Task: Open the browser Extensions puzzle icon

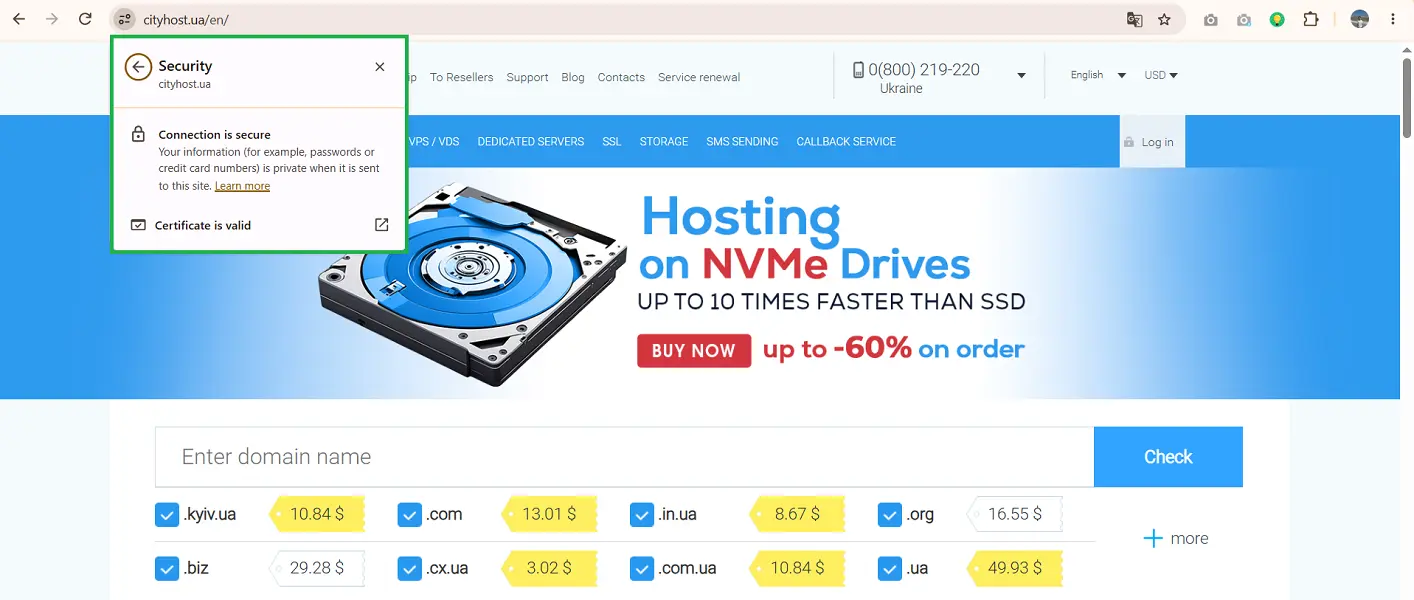Action: point(1311,19)
